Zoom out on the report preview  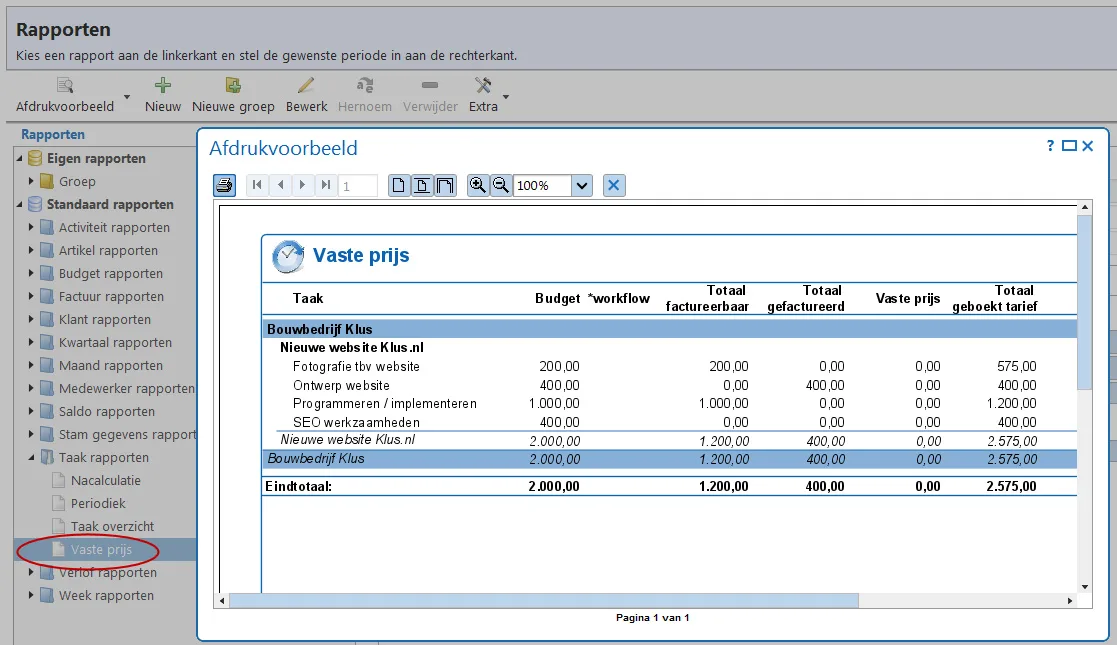point(501,185)
